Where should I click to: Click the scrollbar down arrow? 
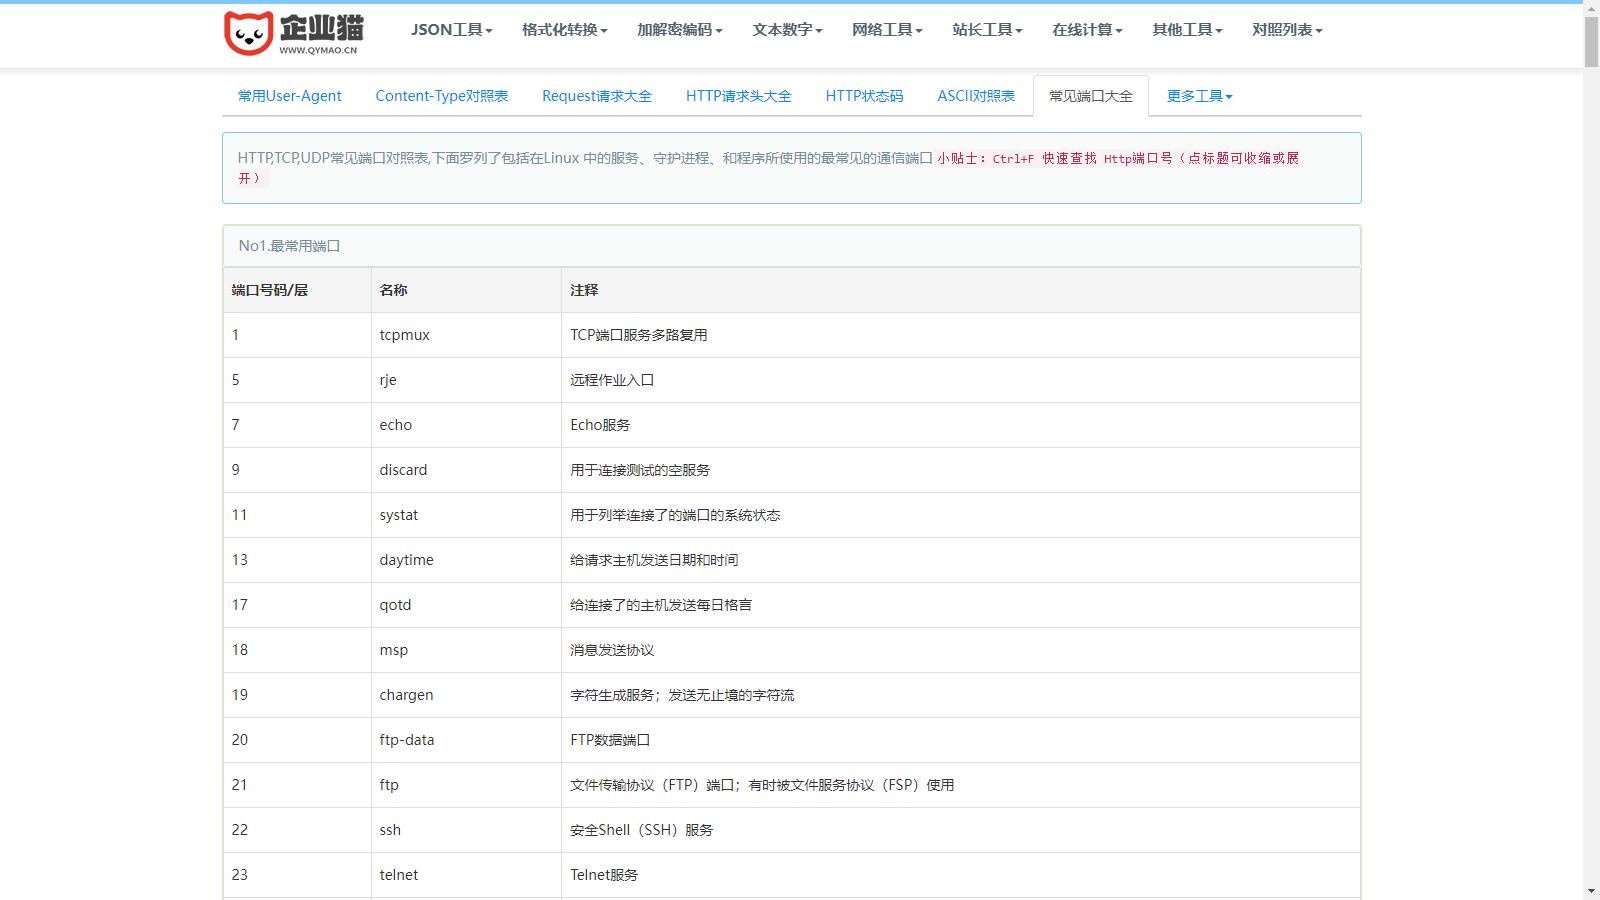(1591, 891)
